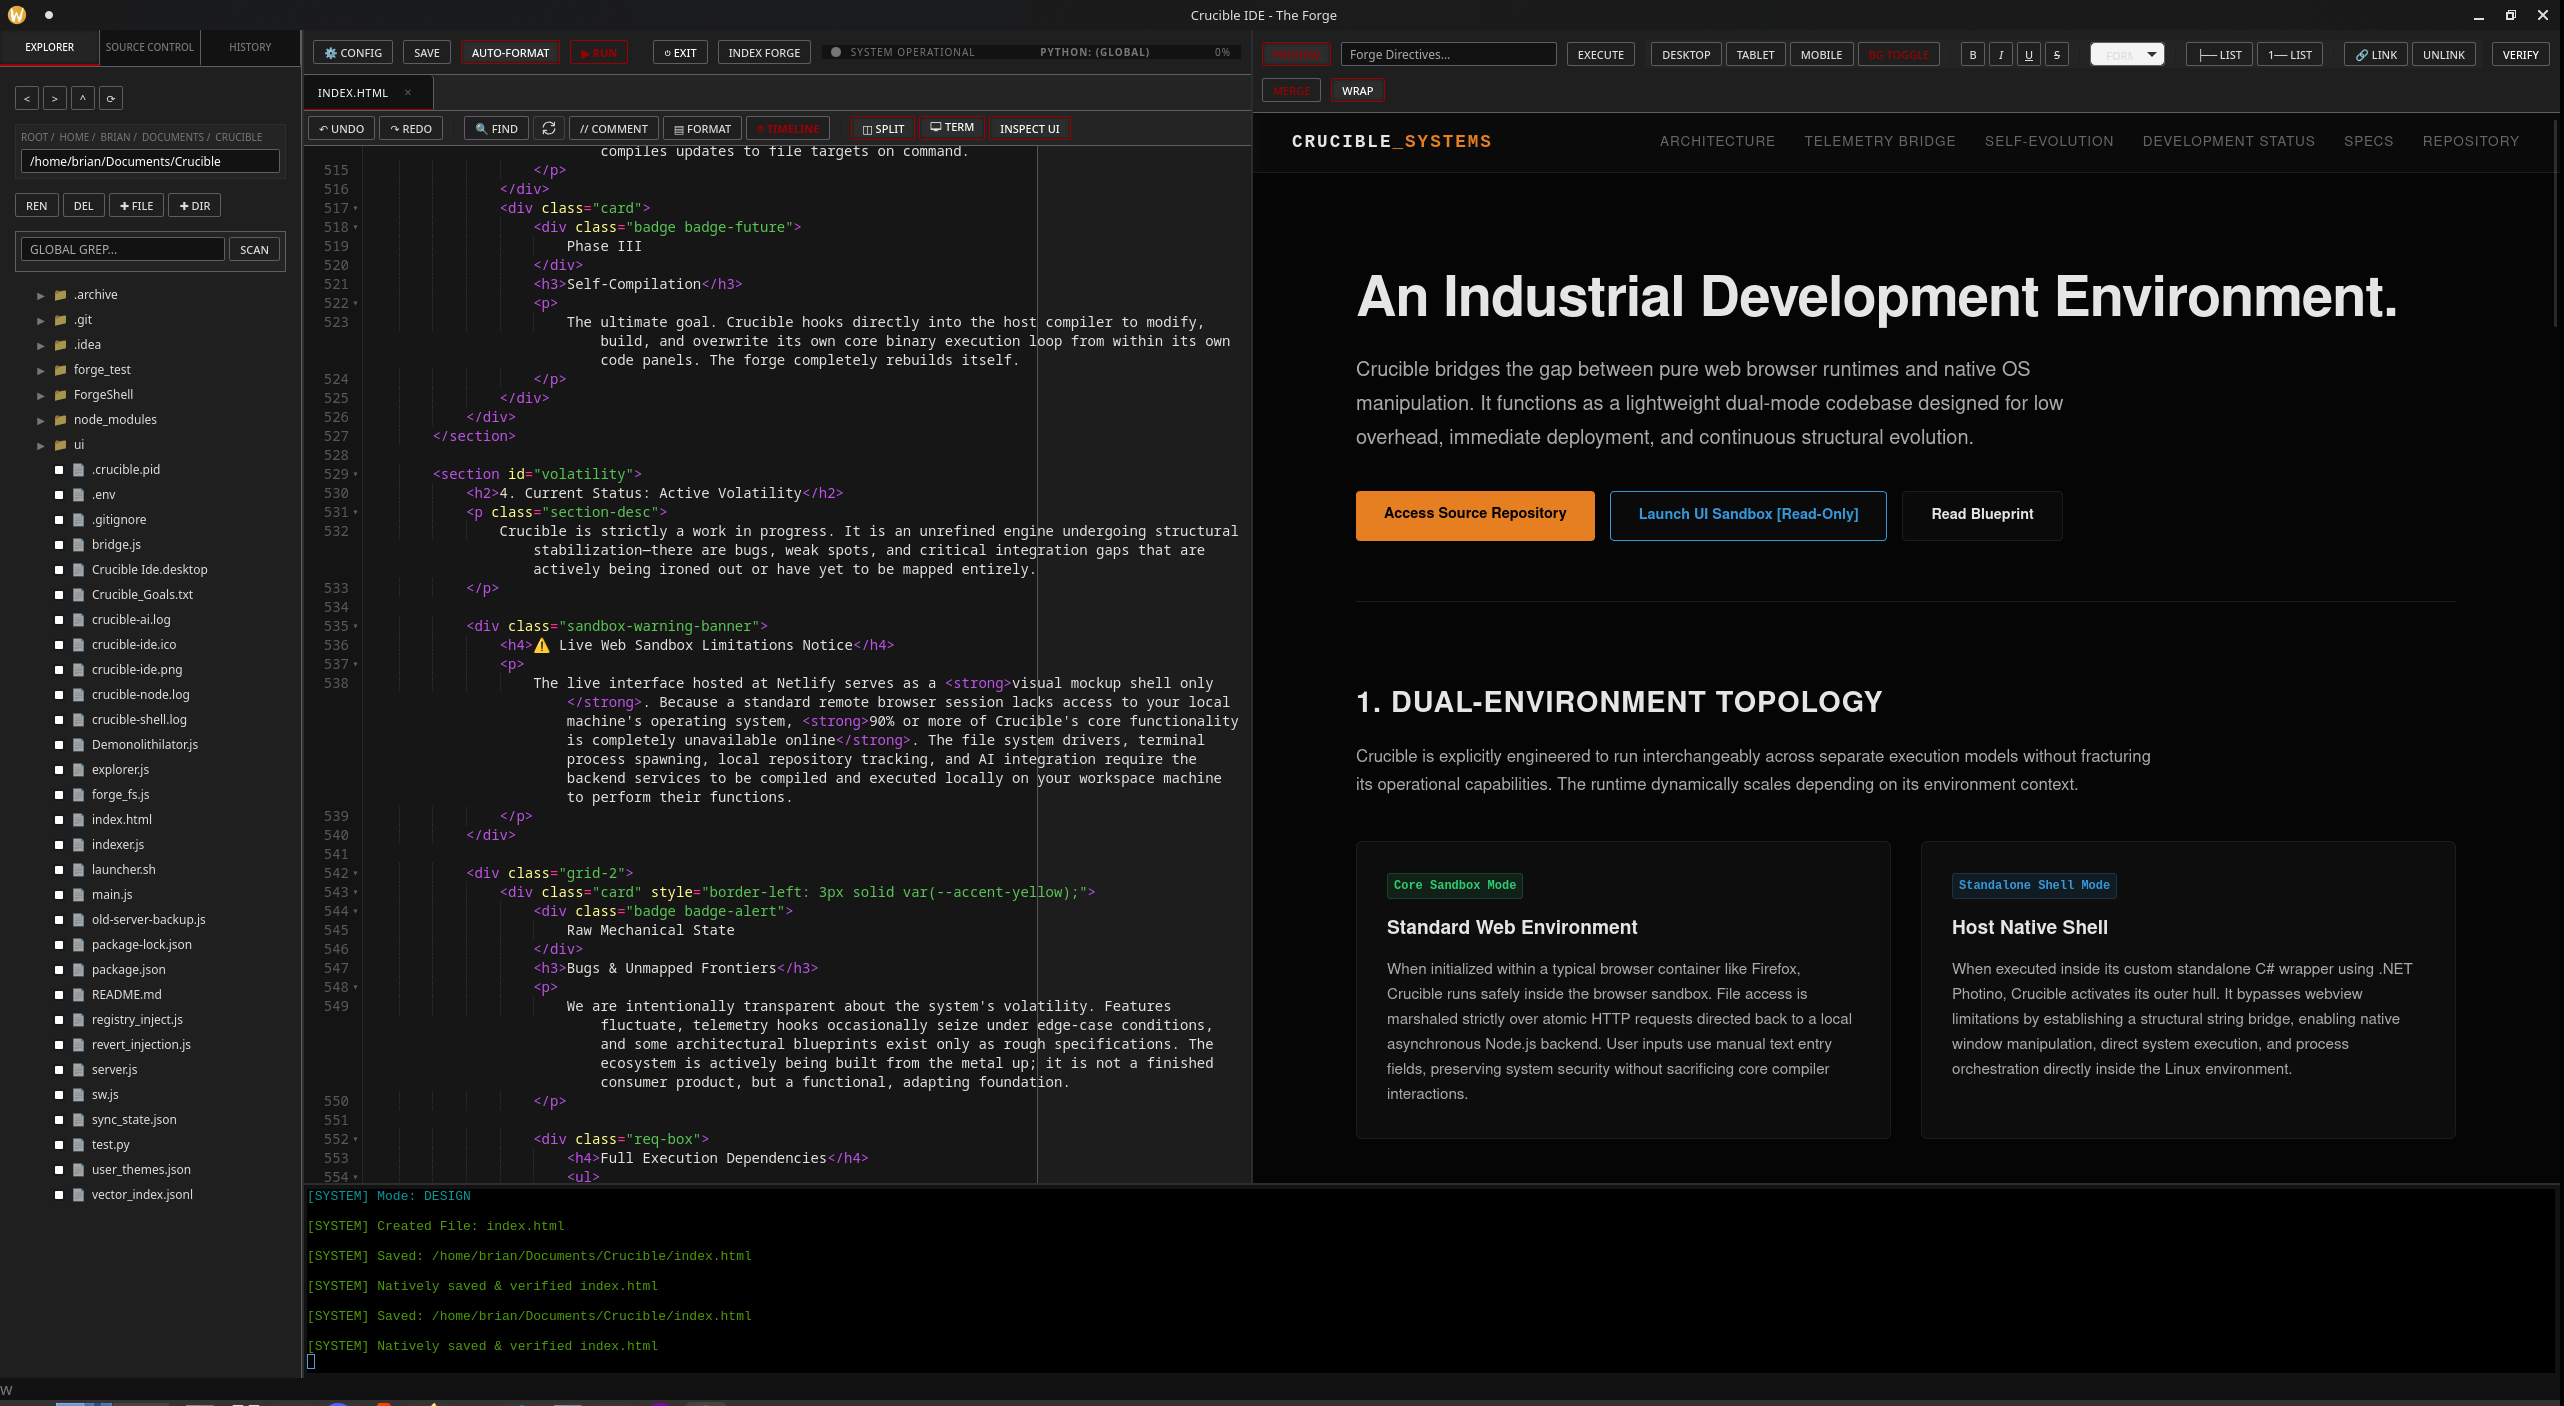Open server.js in the file tree
The height and width of the screenshot is (1406, 2564).
114,1070
